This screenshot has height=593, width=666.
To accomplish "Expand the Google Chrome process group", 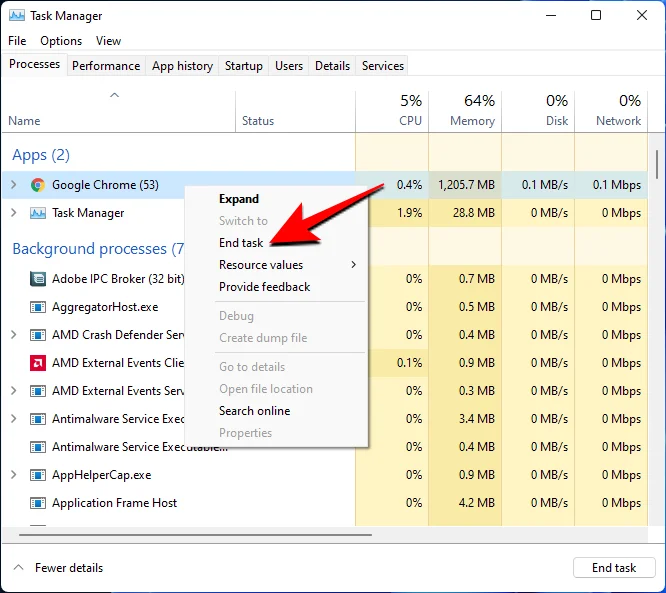I will 14,185.
